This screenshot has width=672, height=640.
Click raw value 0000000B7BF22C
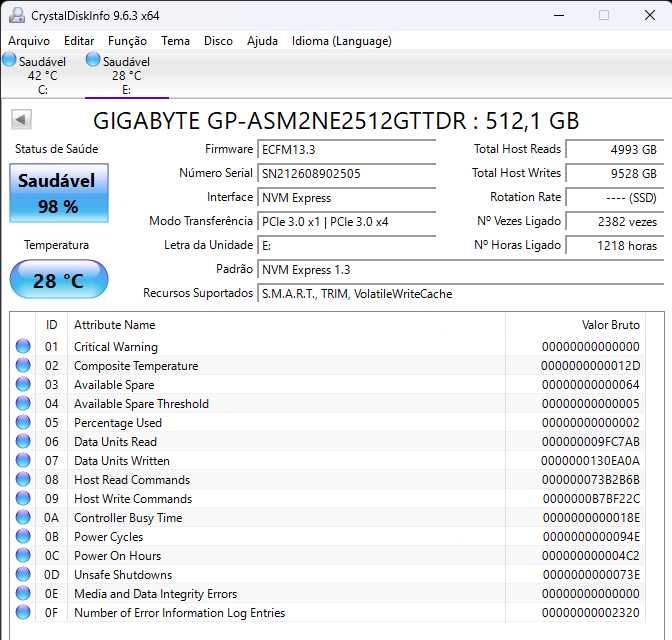point(591,499)
